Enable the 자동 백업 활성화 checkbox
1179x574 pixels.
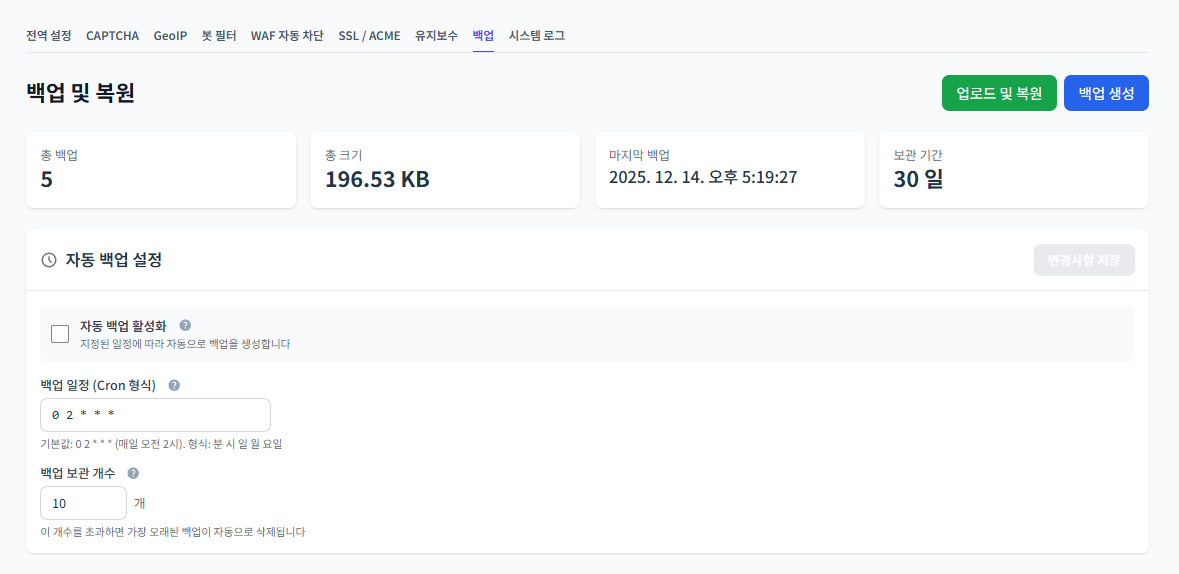pyautogui.click(x=60, y=334)
